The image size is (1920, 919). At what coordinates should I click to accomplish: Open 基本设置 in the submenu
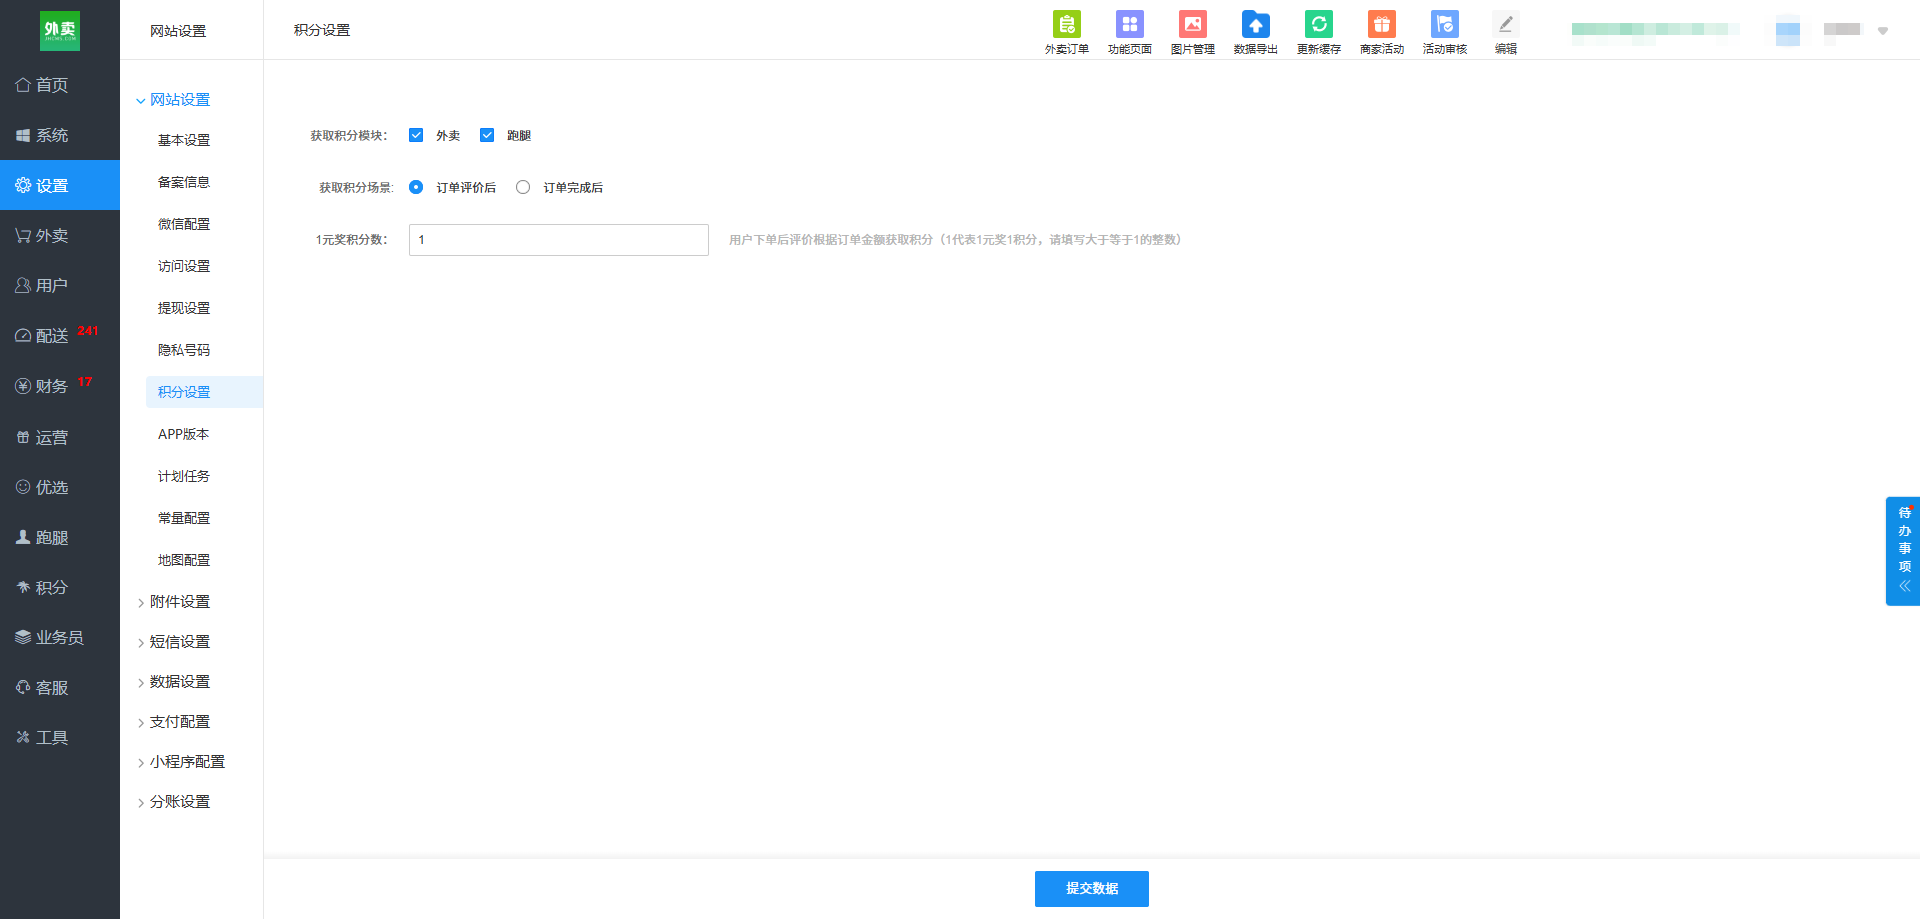tap(184, 140)
